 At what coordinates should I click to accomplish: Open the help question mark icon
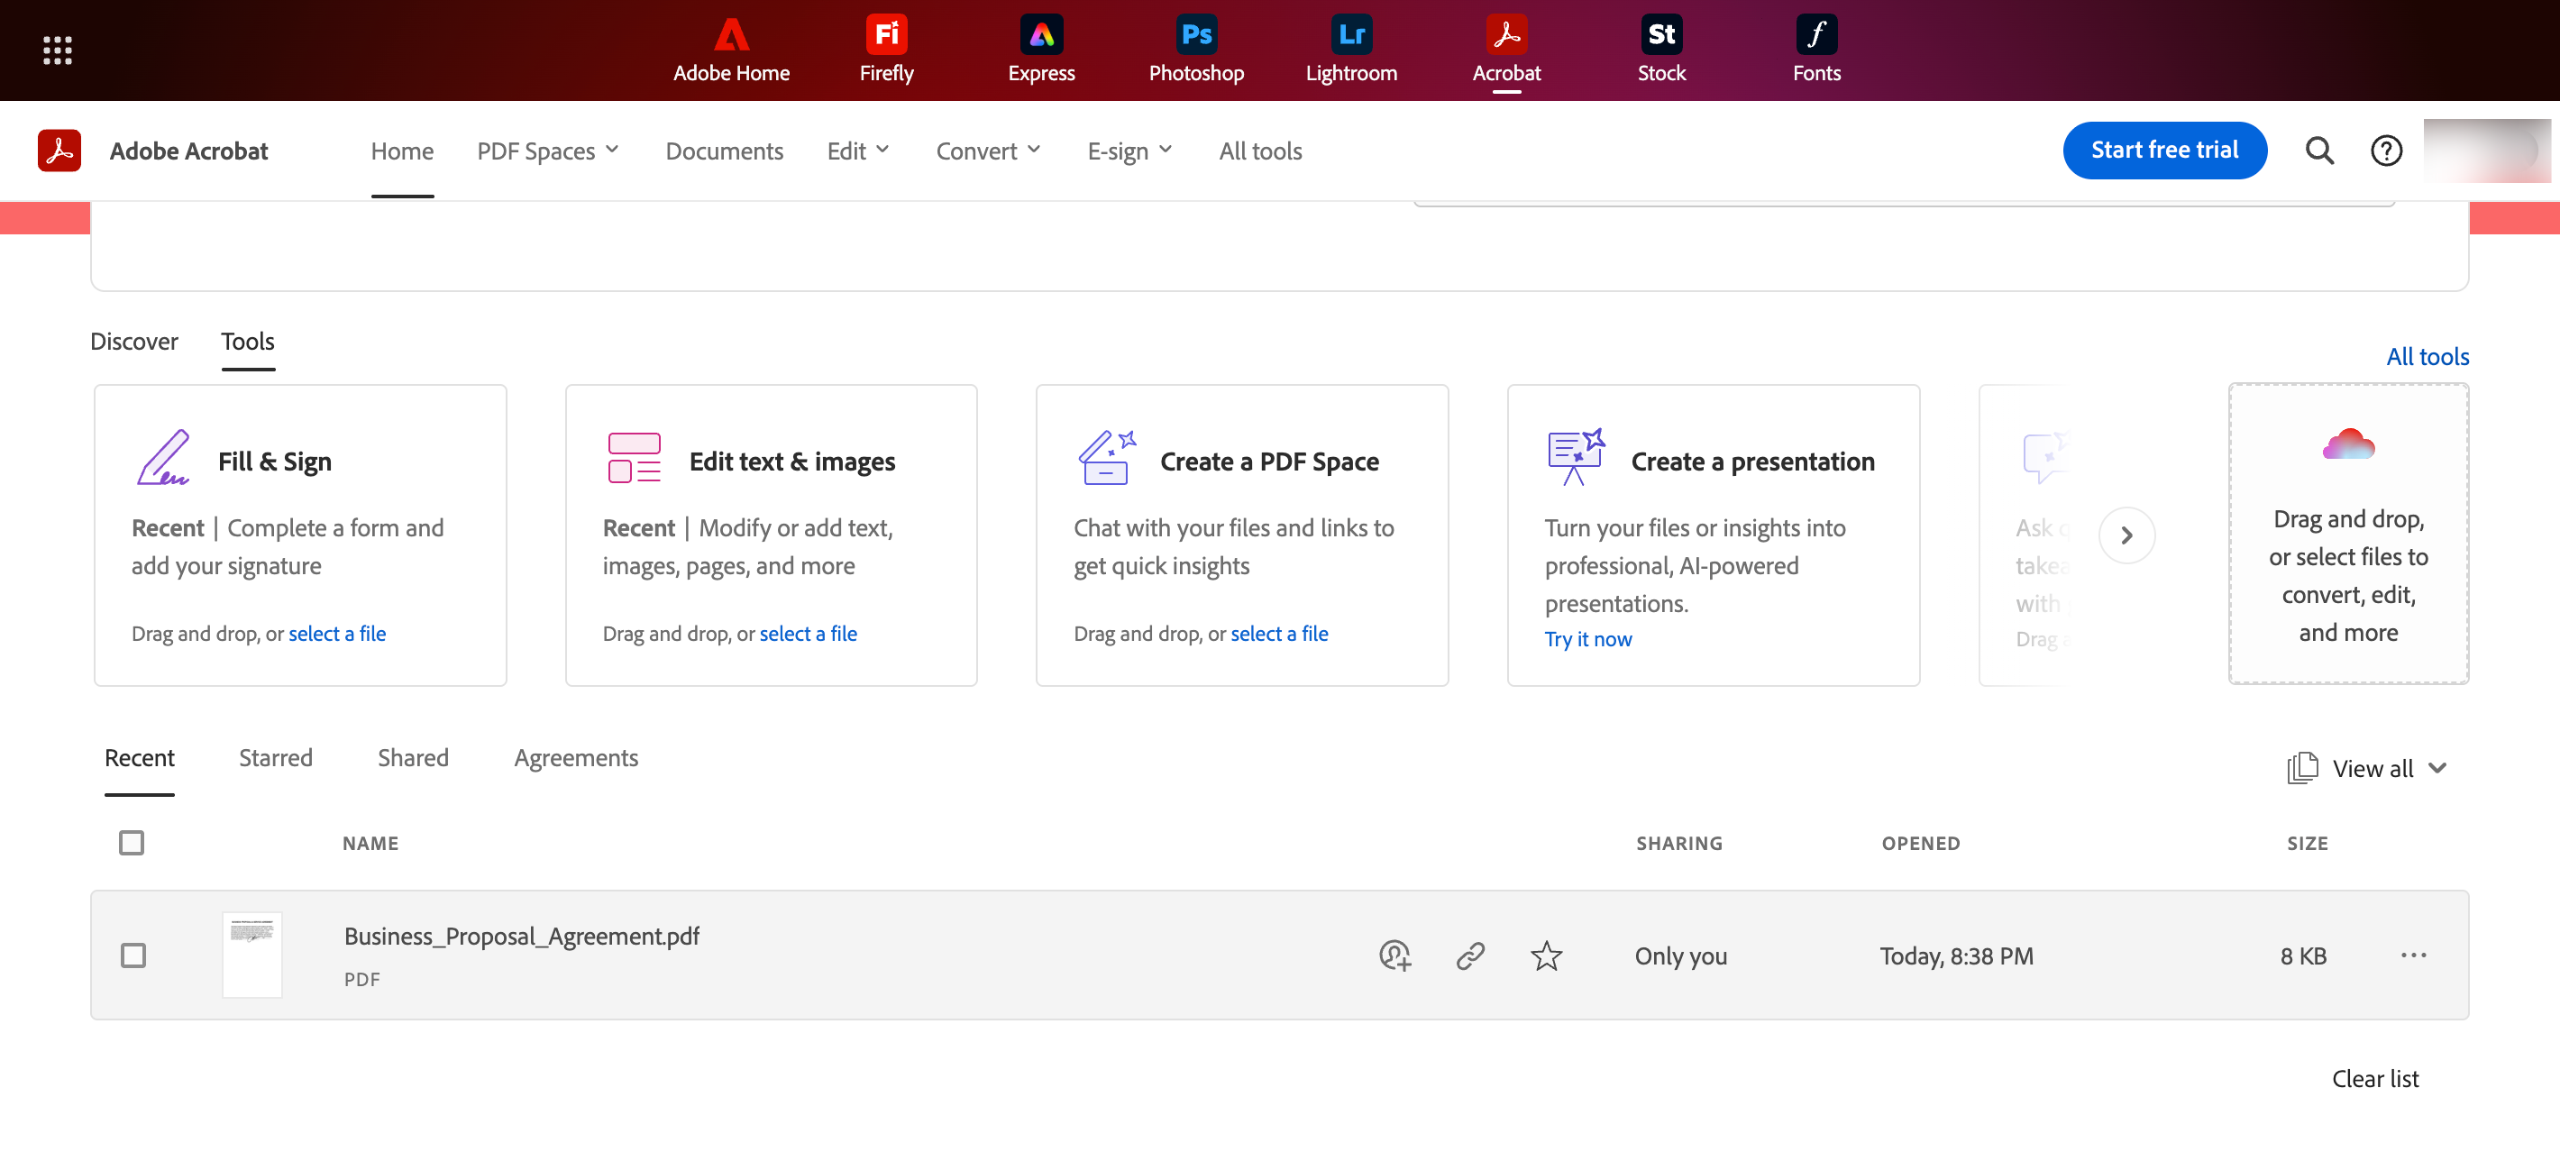point(2386,151)
